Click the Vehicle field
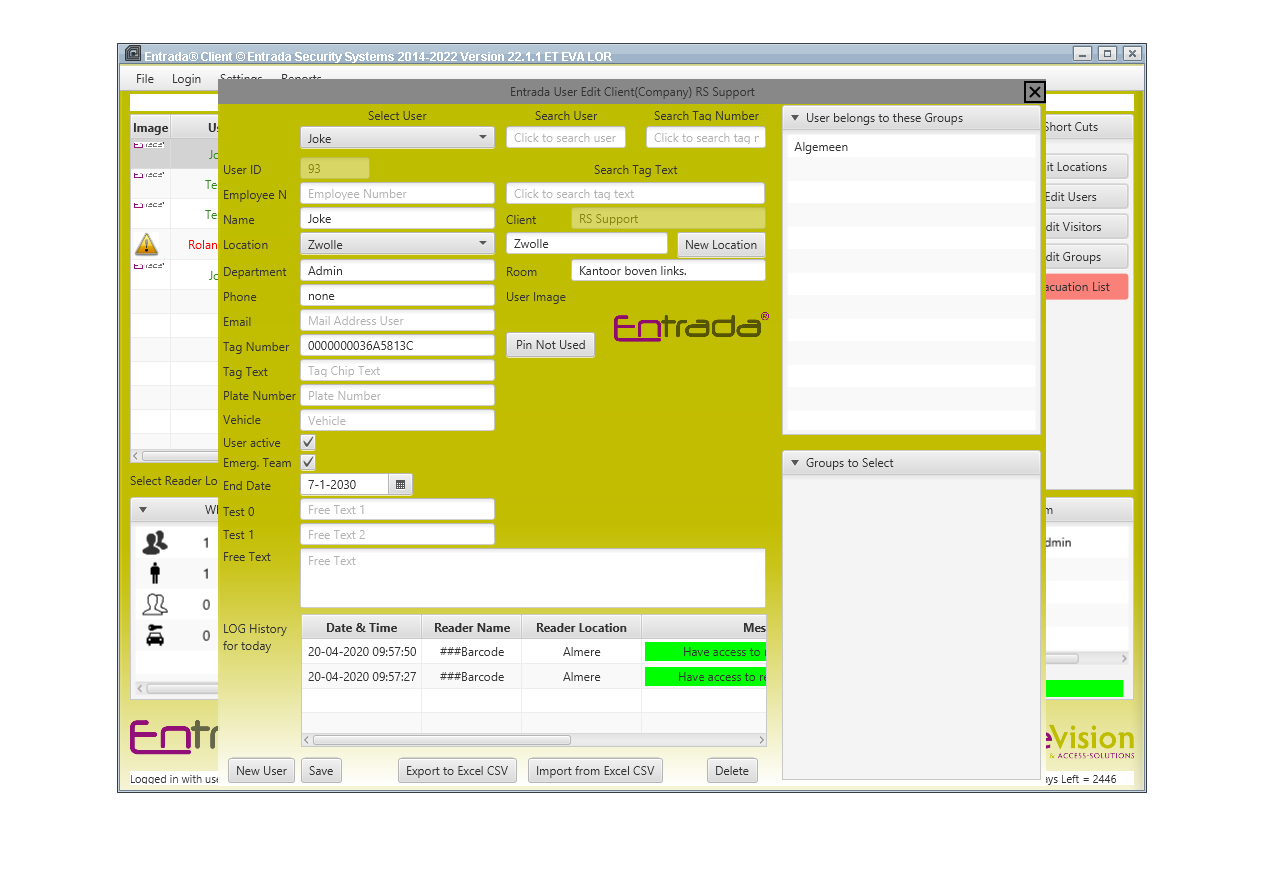This screenshot has height=880, width=1263. tap(397, 421)
